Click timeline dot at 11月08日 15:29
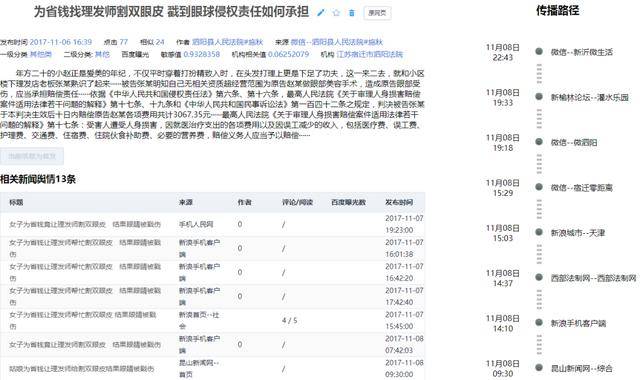The height and width of the screenshot is (380, 640). [539, 187]
